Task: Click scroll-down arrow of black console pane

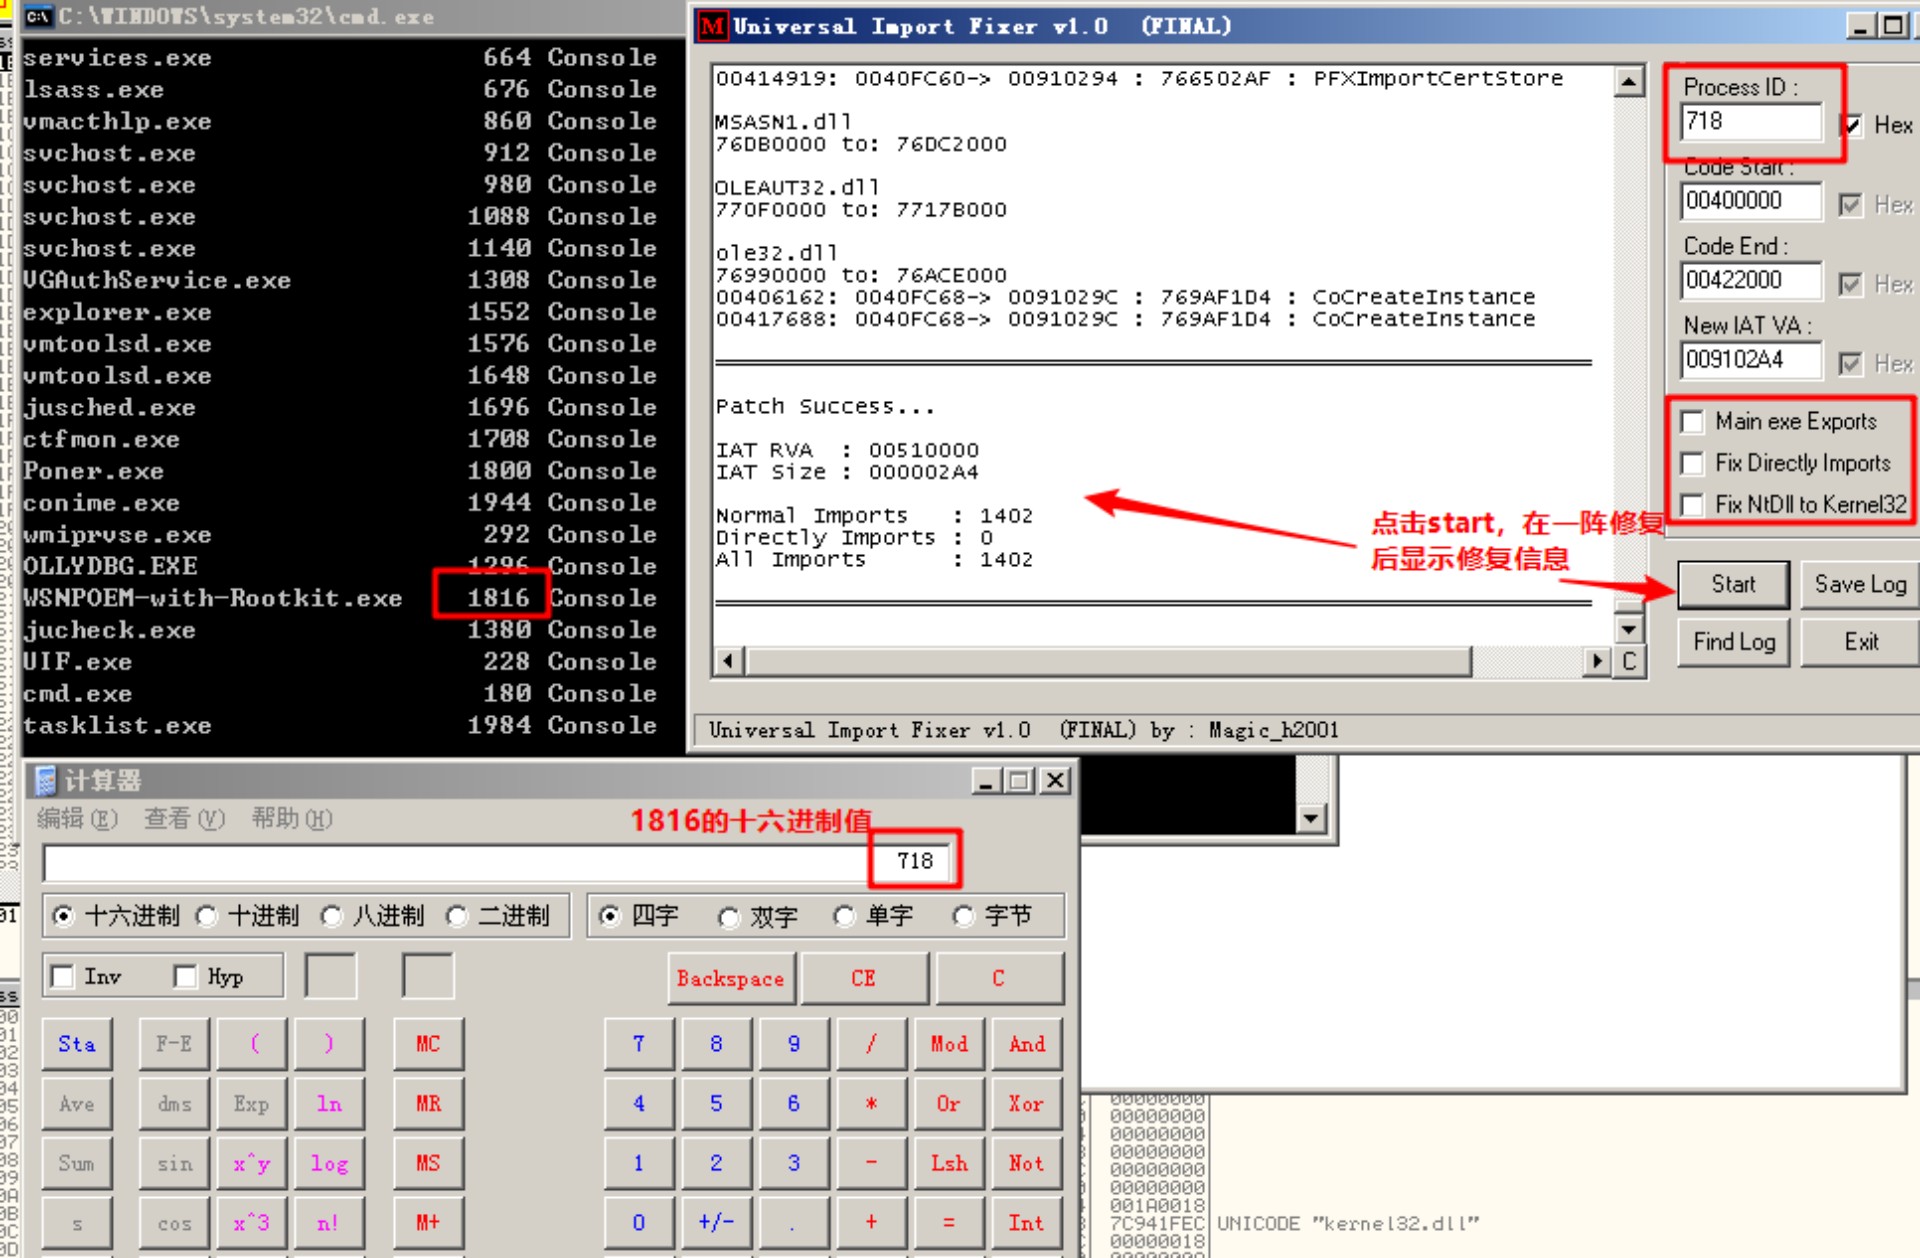Action: 1310,819
